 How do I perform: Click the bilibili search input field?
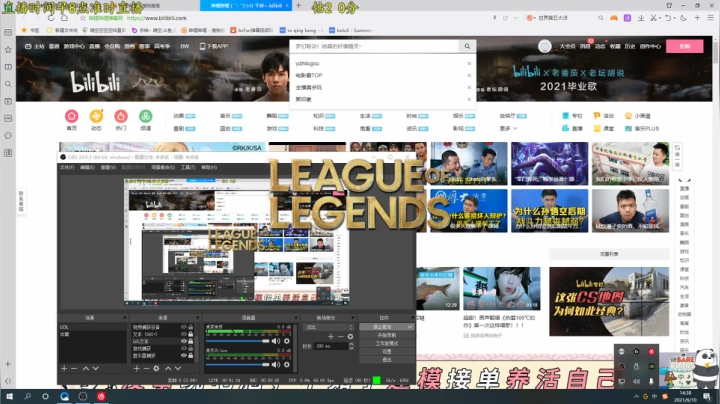coord(374,46)
